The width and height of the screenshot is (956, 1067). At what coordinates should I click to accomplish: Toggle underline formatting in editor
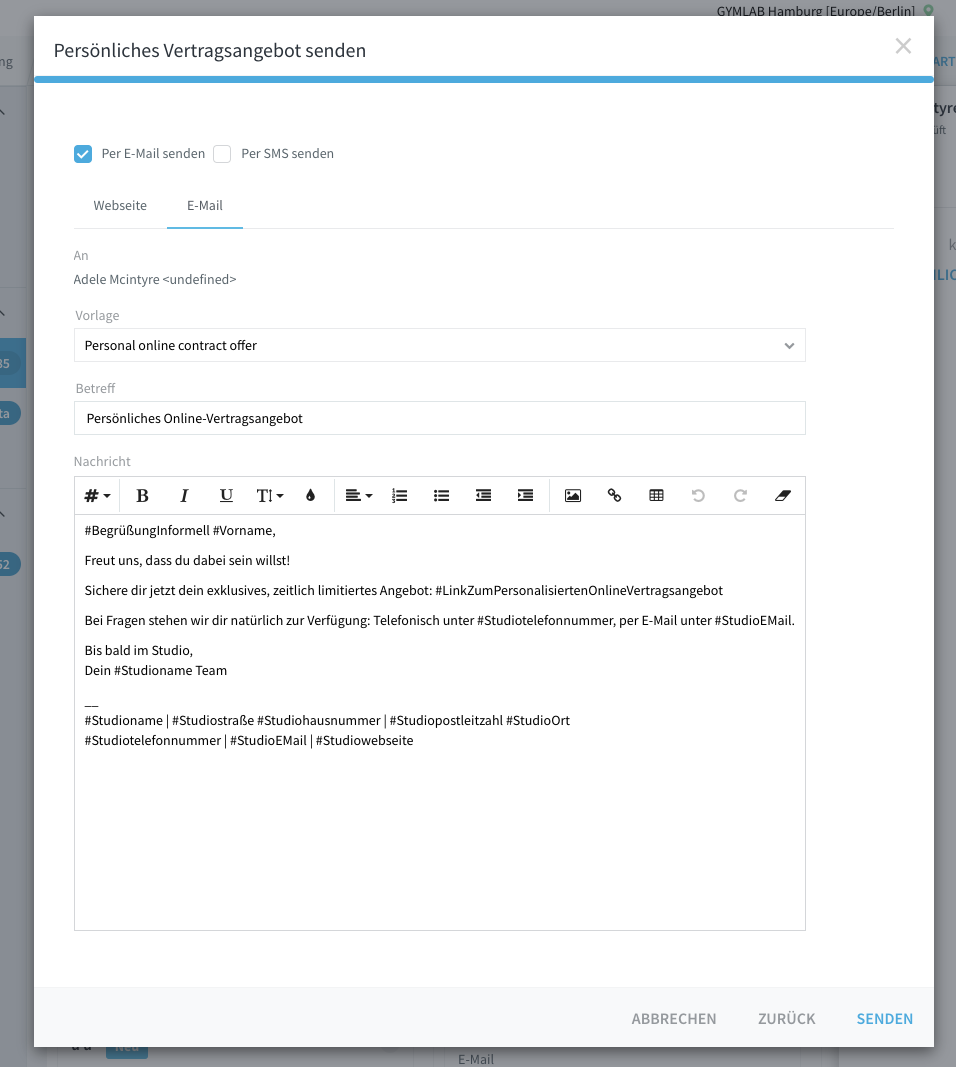click(226, 495)
